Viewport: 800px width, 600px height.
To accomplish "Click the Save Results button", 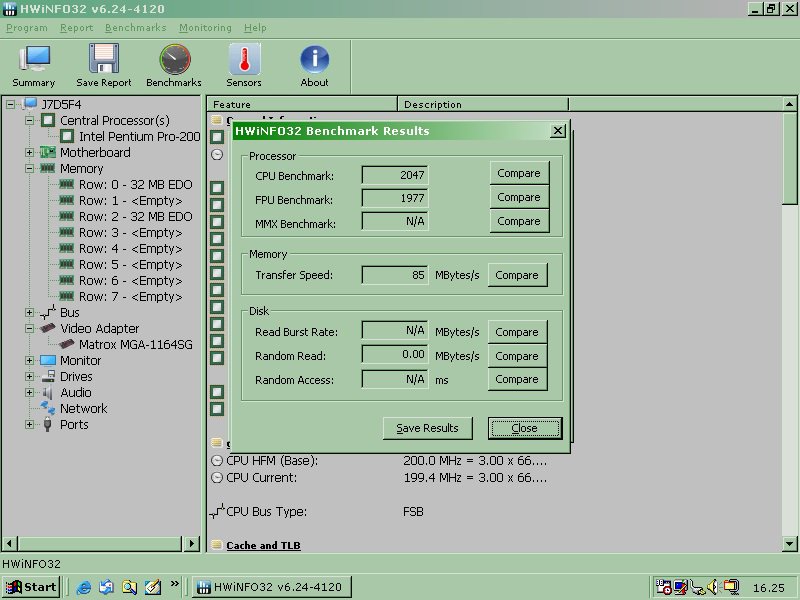I will point(427,428).
